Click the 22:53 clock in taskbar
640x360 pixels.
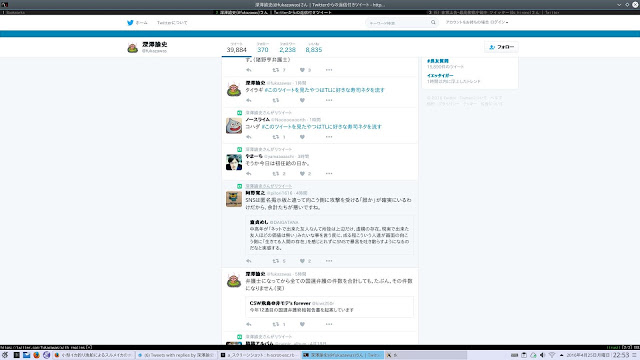(621, 355)
